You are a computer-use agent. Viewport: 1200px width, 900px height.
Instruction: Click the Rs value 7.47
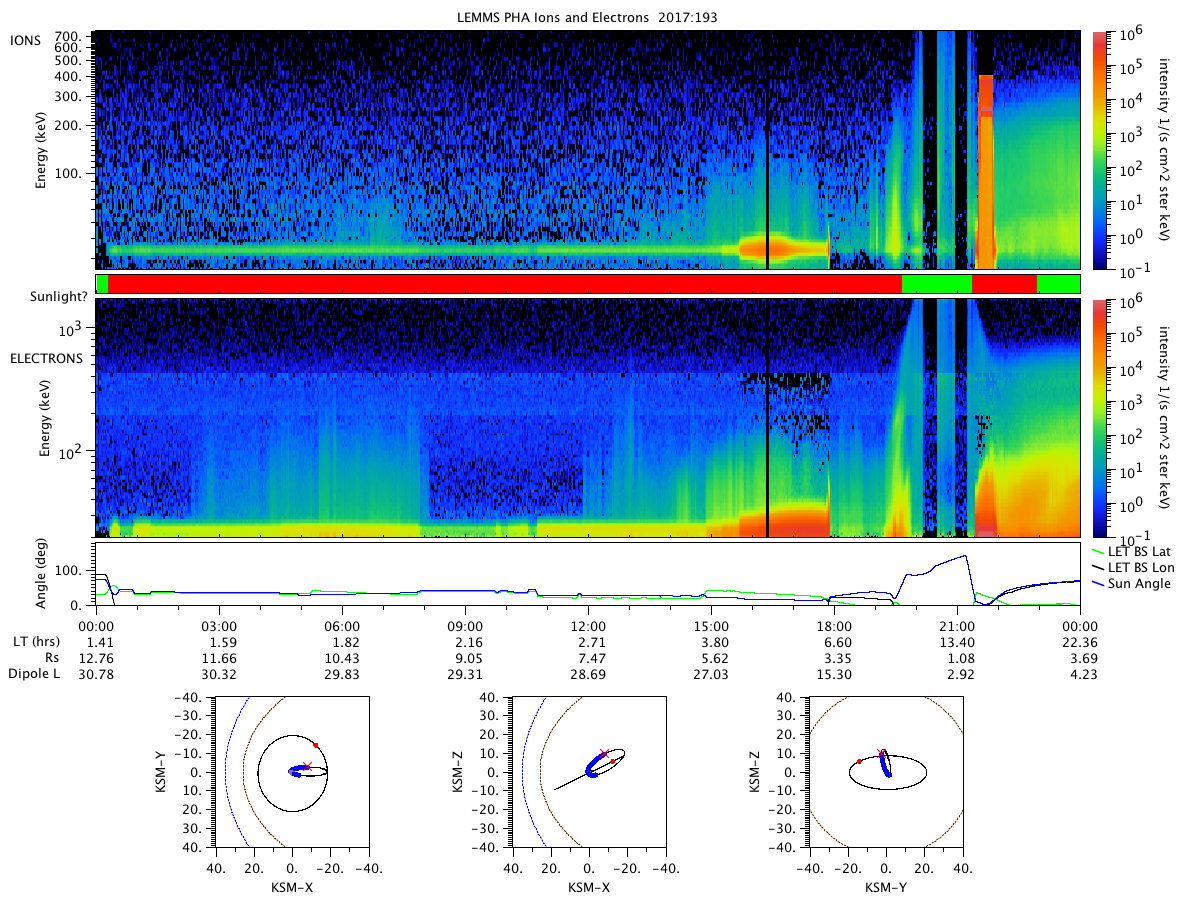588,658
